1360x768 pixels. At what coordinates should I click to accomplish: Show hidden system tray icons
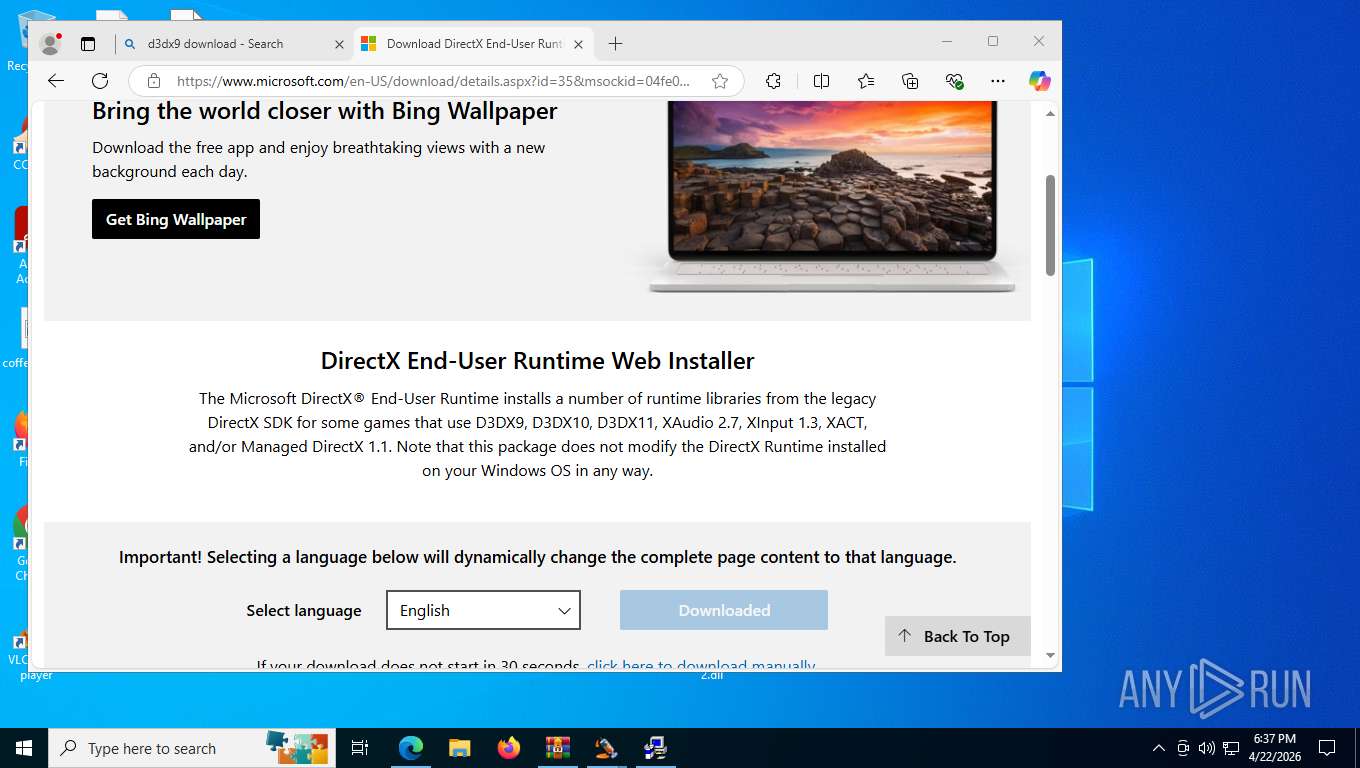click(x=1159, y=748)
